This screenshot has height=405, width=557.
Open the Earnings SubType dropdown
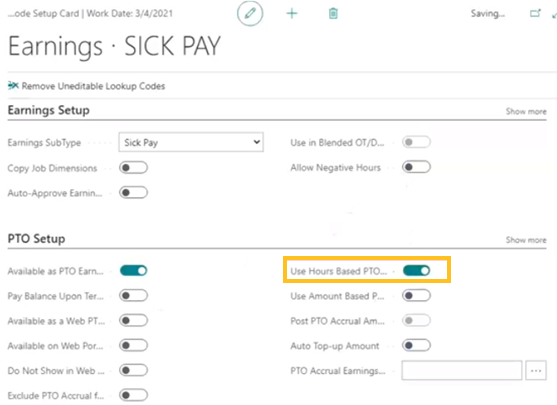tap(191, 142)
